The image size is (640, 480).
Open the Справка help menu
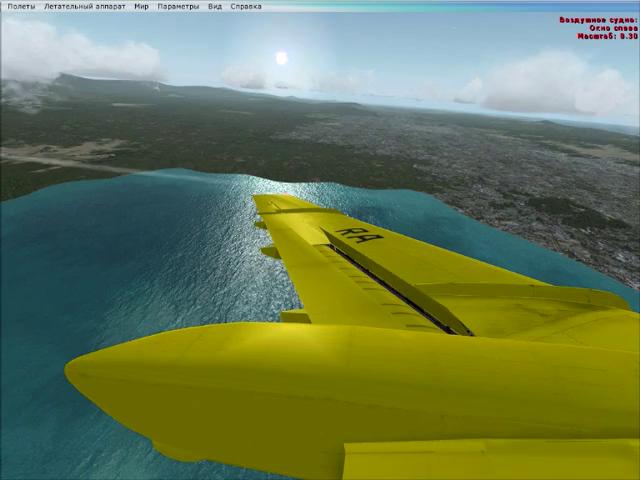click(x=246, y=6)
